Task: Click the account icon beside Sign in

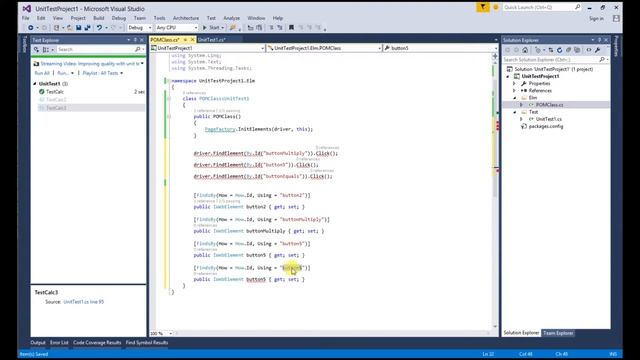Action: point(616,18)
